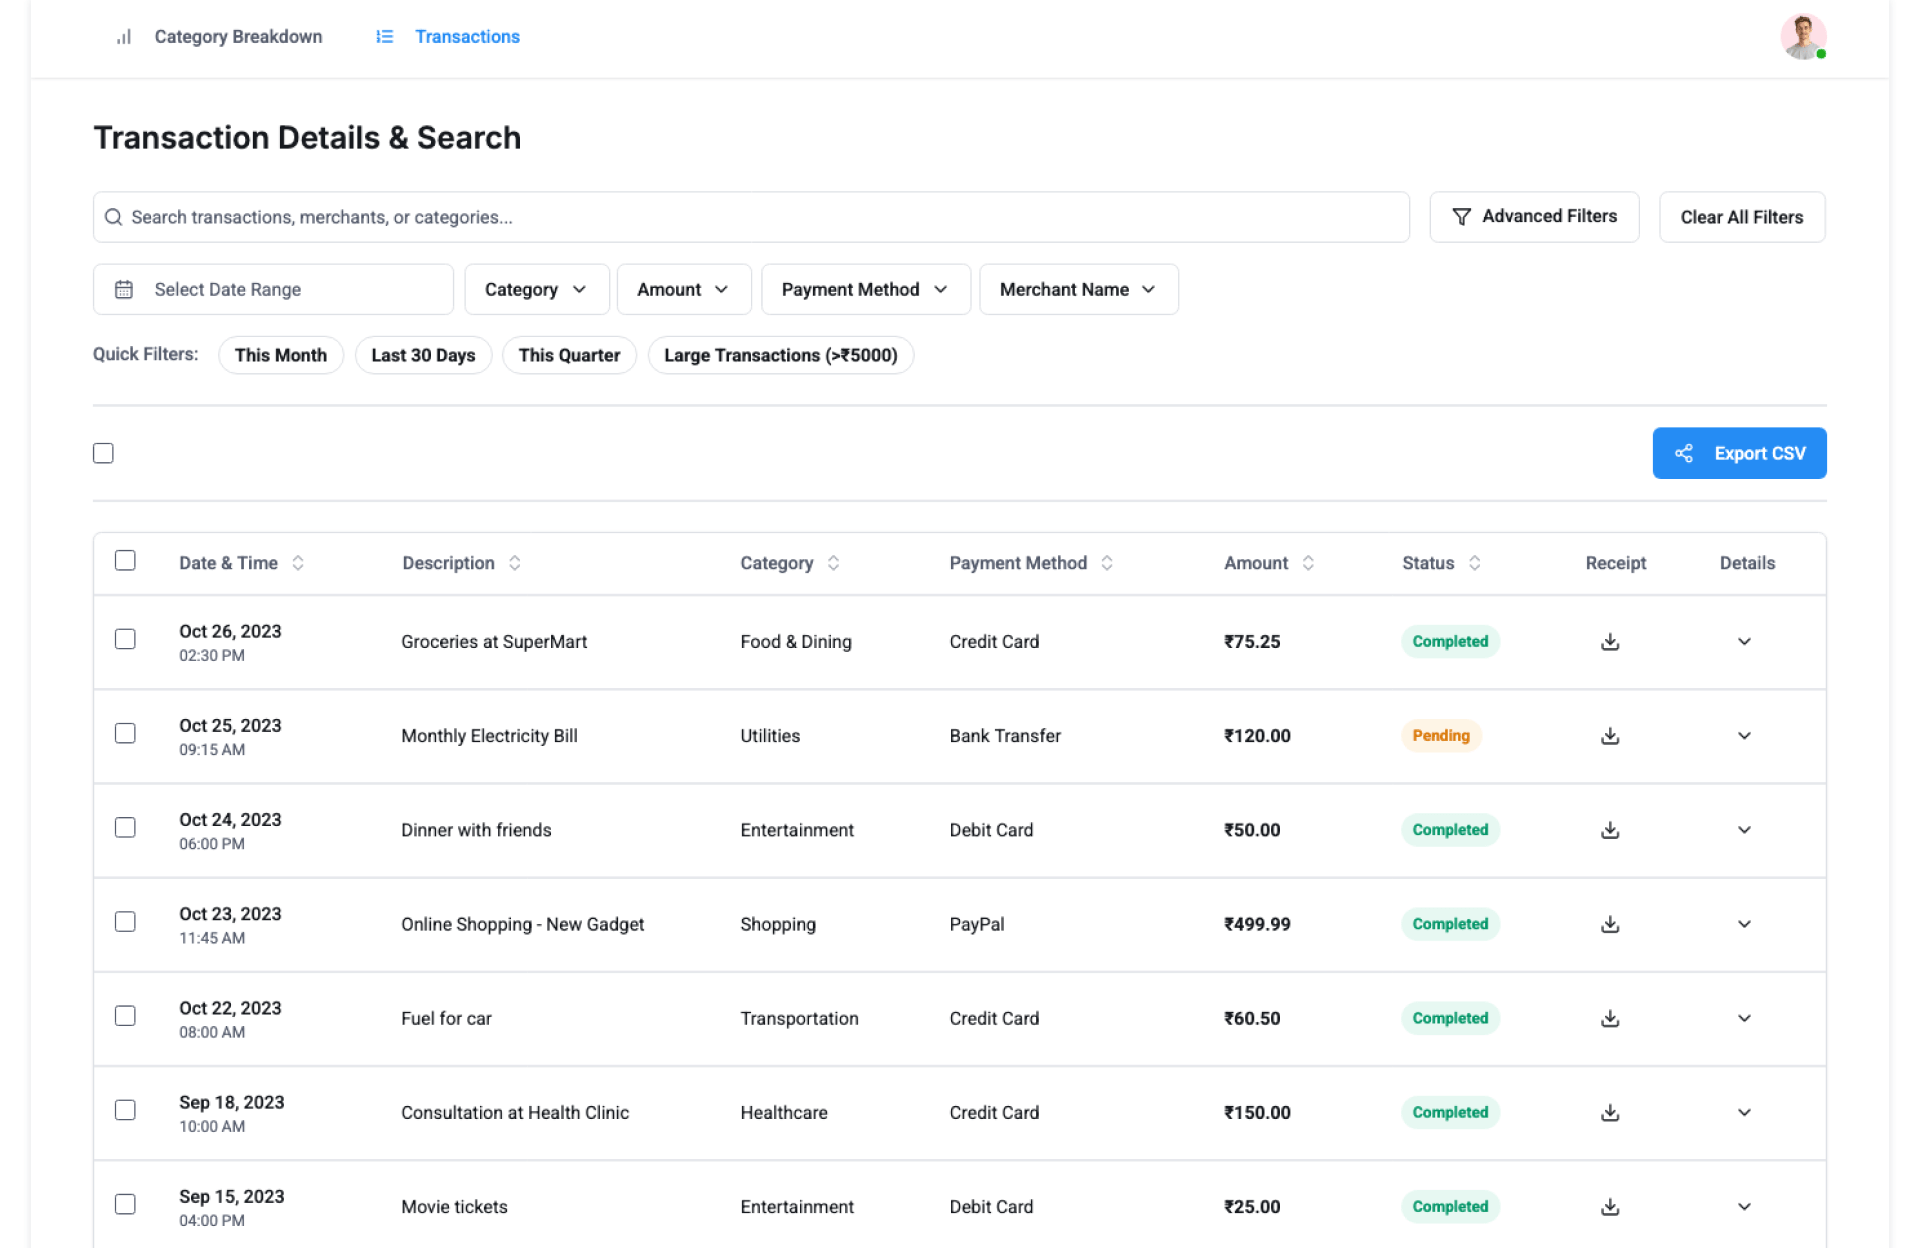Viewport: 1920px width, 1248px height.
Task: Check the Dinner with friends row checkbox
Action: pos(125,828)
